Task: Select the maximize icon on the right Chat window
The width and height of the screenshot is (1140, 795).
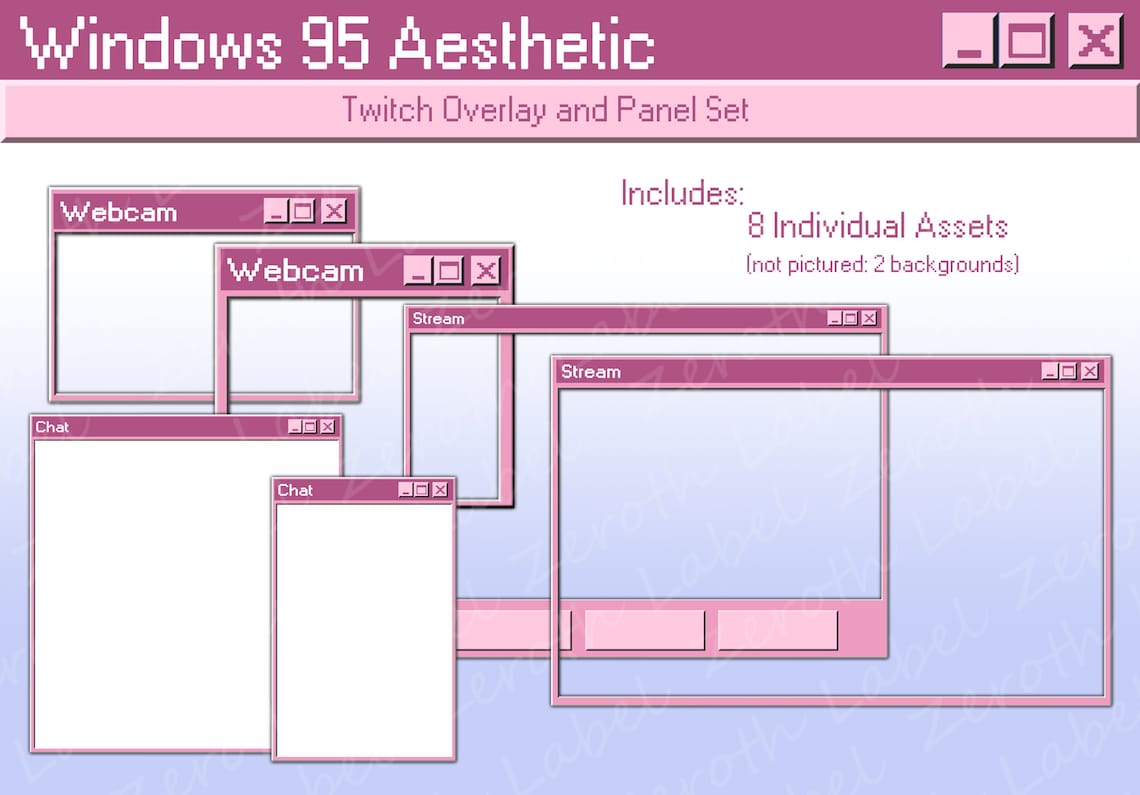Action: pyautogui.click(x=421, y=490)
